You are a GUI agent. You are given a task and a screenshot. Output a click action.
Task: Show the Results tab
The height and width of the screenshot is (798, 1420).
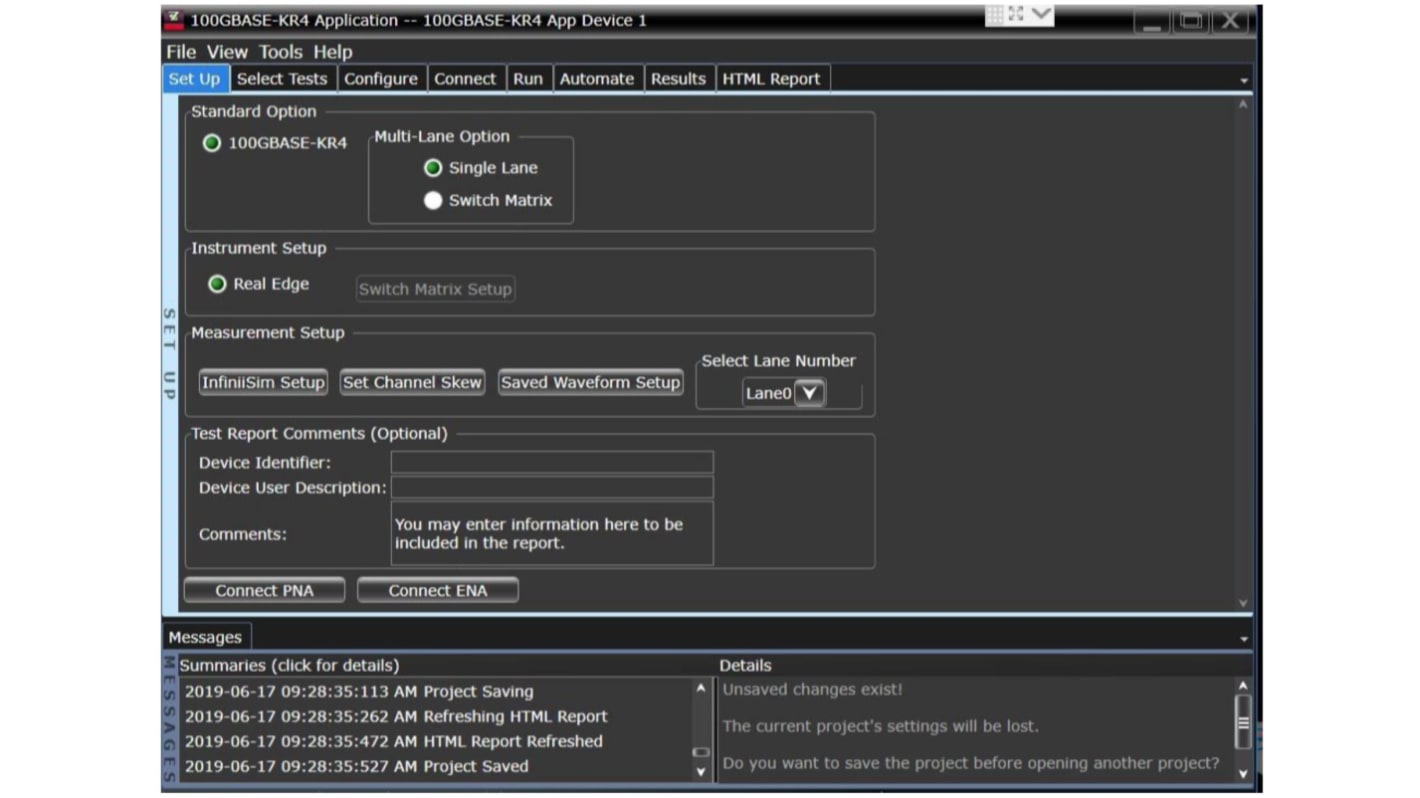click(678, 79)
